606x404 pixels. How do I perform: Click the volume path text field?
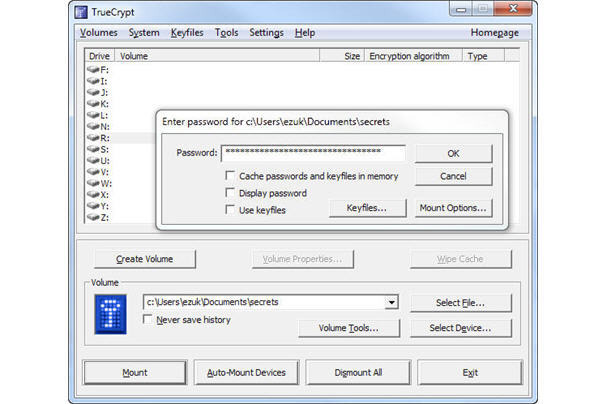click(x=264, y=302)
